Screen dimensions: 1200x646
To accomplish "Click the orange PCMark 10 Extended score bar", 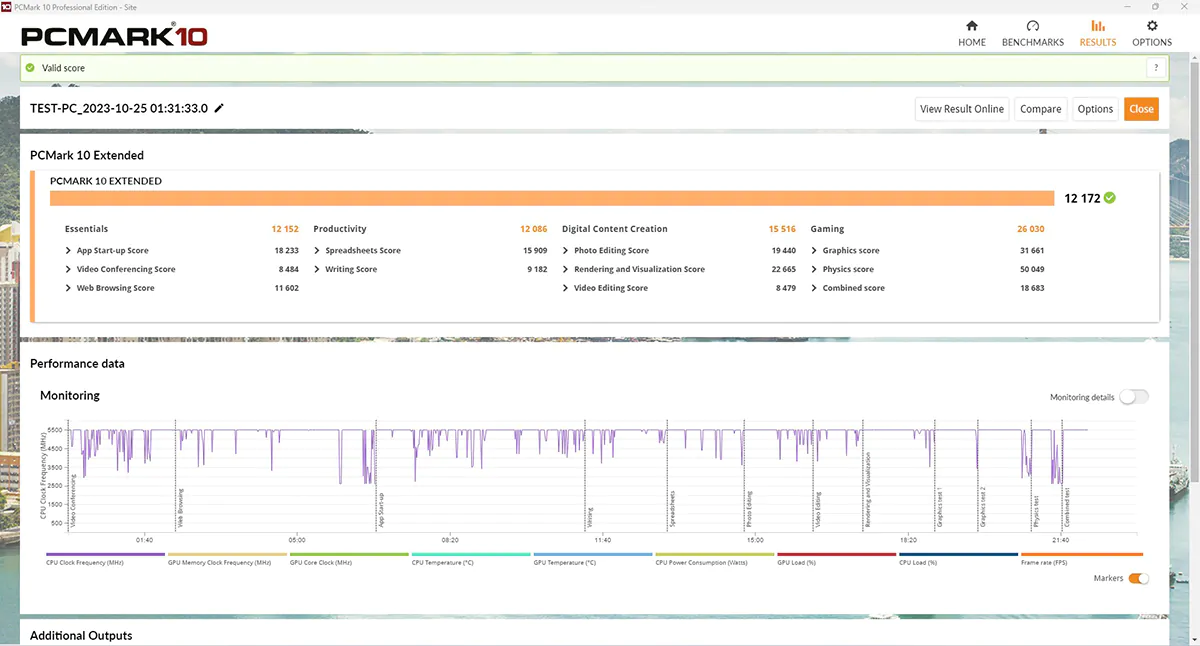I will click(x=552, y=198).
